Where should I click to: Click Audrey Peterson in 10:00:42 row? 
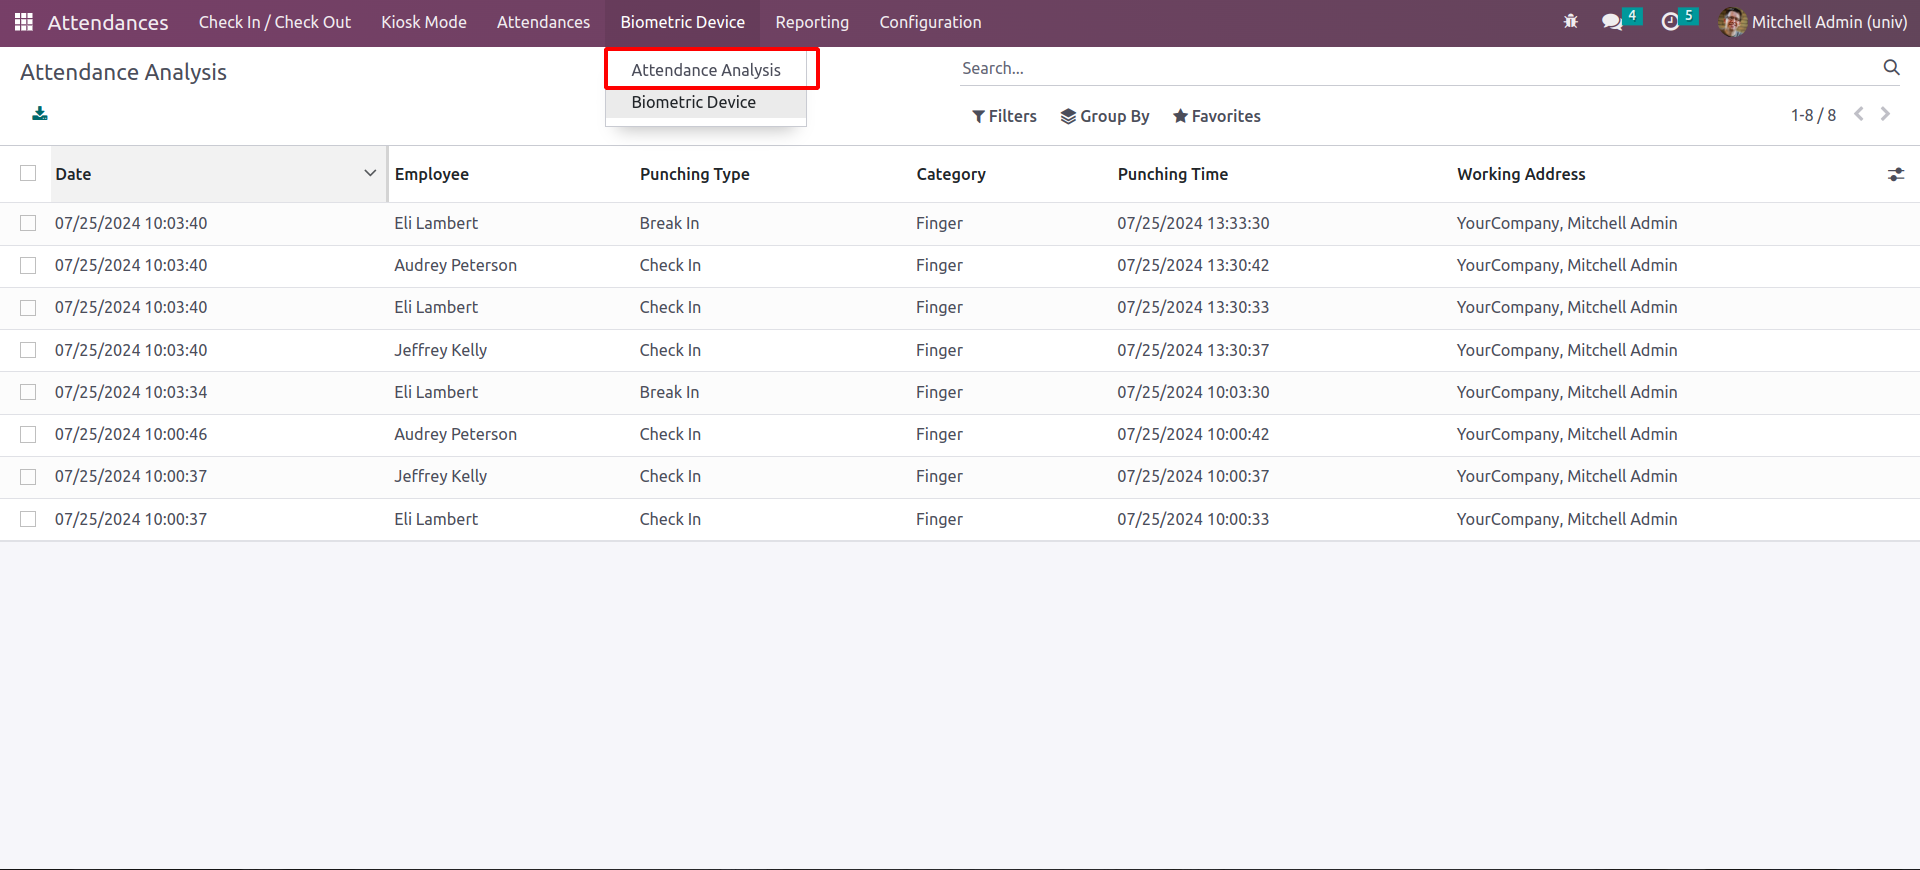tap(456, 434)
